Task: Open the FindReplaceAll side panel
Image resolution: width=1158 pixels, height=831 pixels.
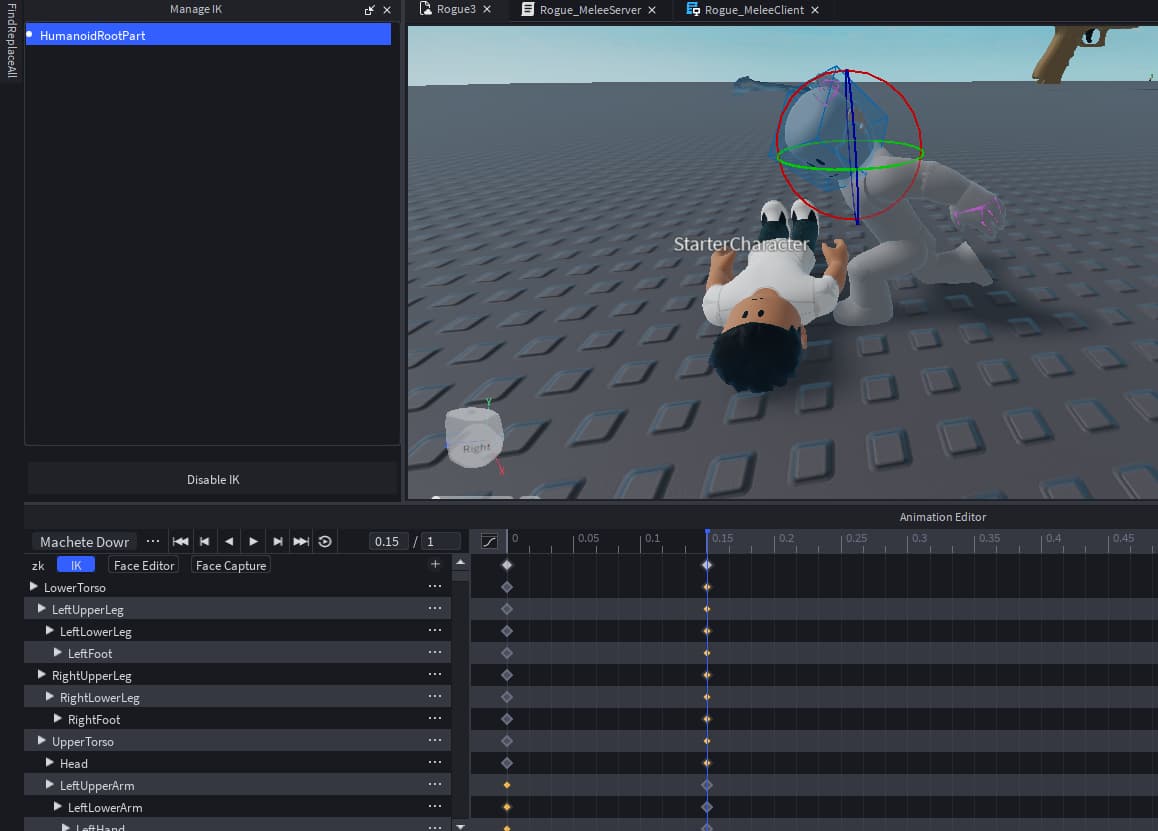Action: pos(11,40)
